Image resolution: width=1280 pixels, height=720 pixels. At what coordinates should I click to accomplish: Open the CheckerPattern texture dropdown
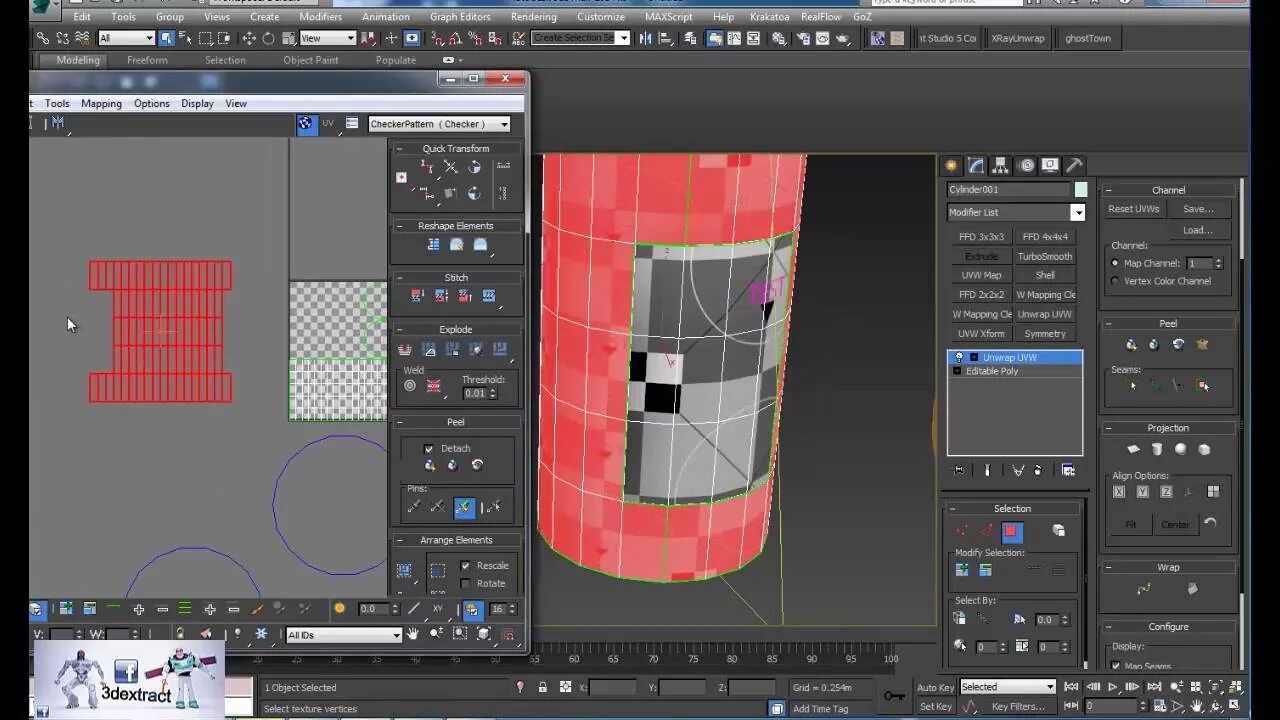(439, 124)
